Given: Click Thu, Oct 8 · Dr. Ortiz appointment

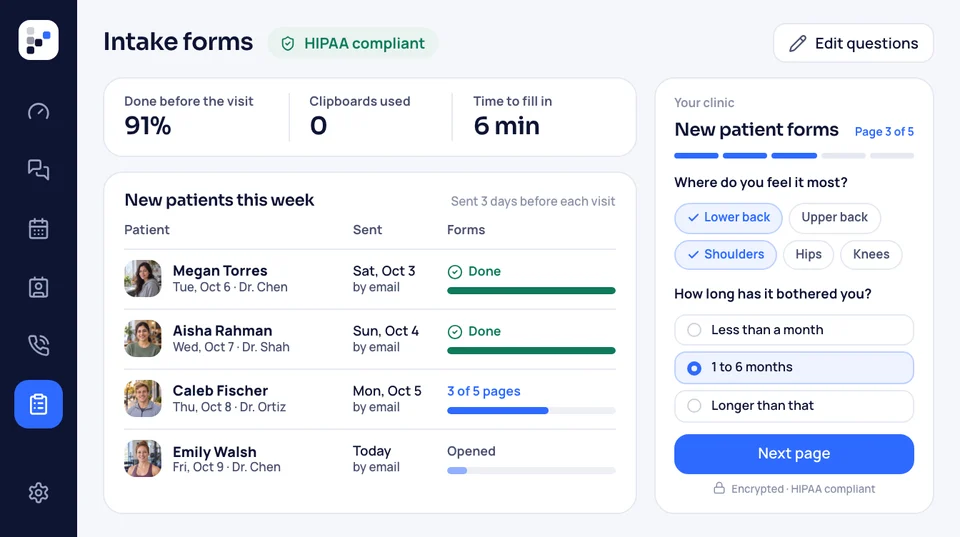Looking at the screenshot, I should click(x=229, y=407).
